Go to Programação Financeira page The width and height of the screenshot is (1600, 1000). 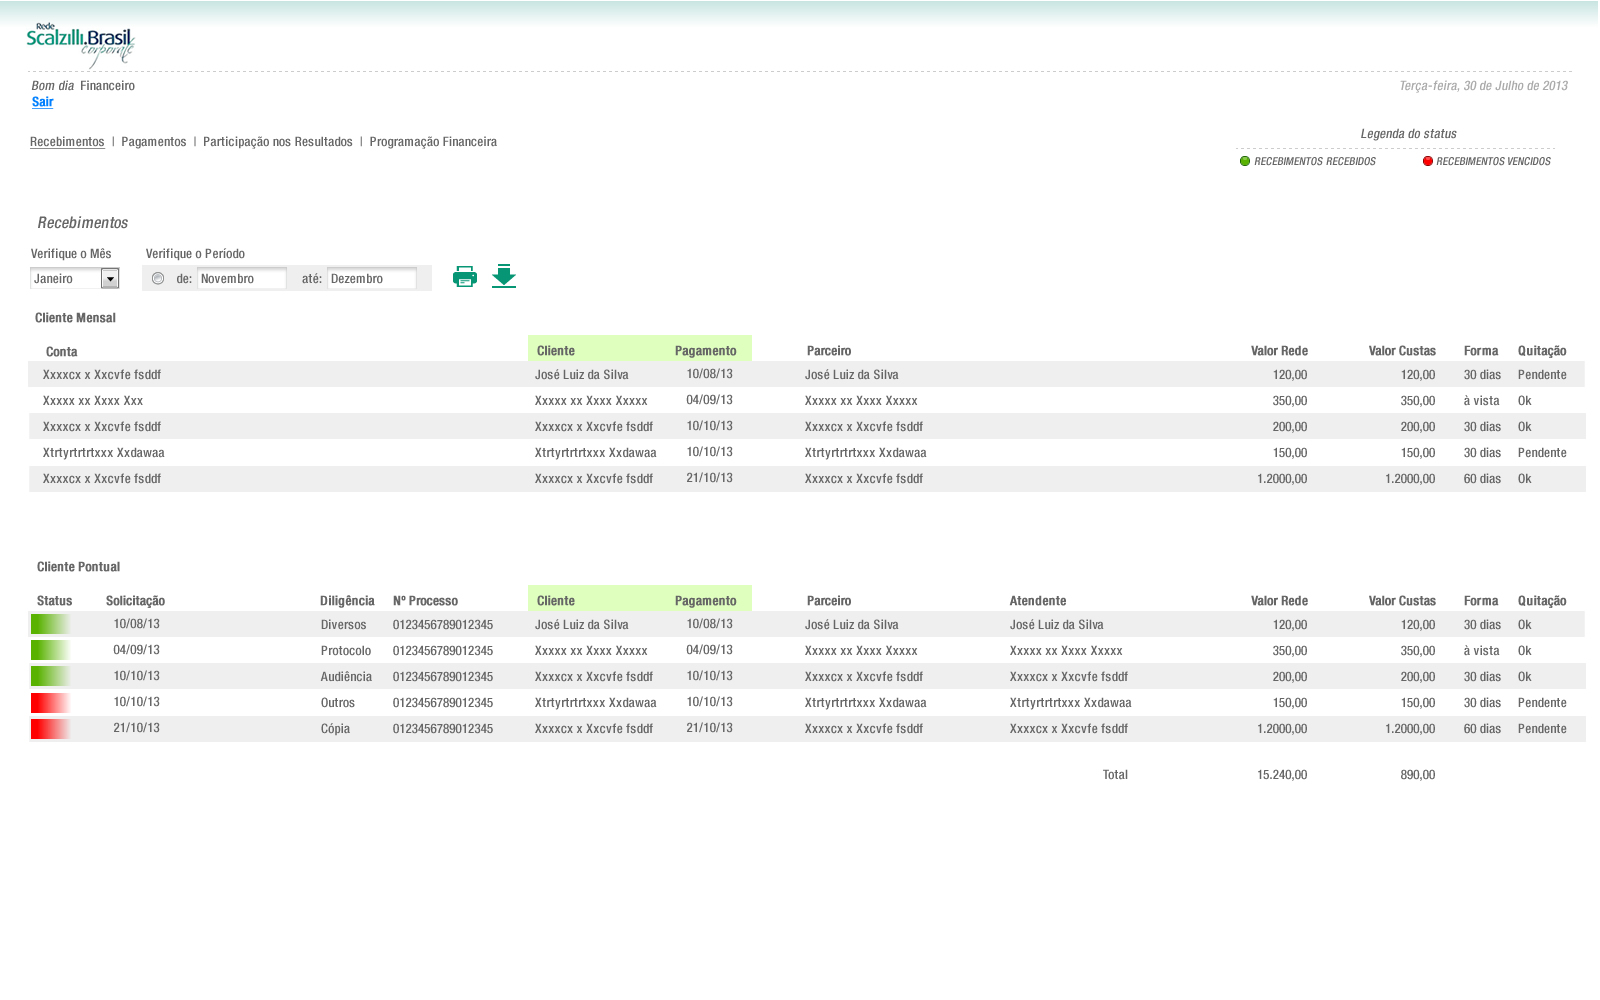pyautogui.click(x=433, y=142)
